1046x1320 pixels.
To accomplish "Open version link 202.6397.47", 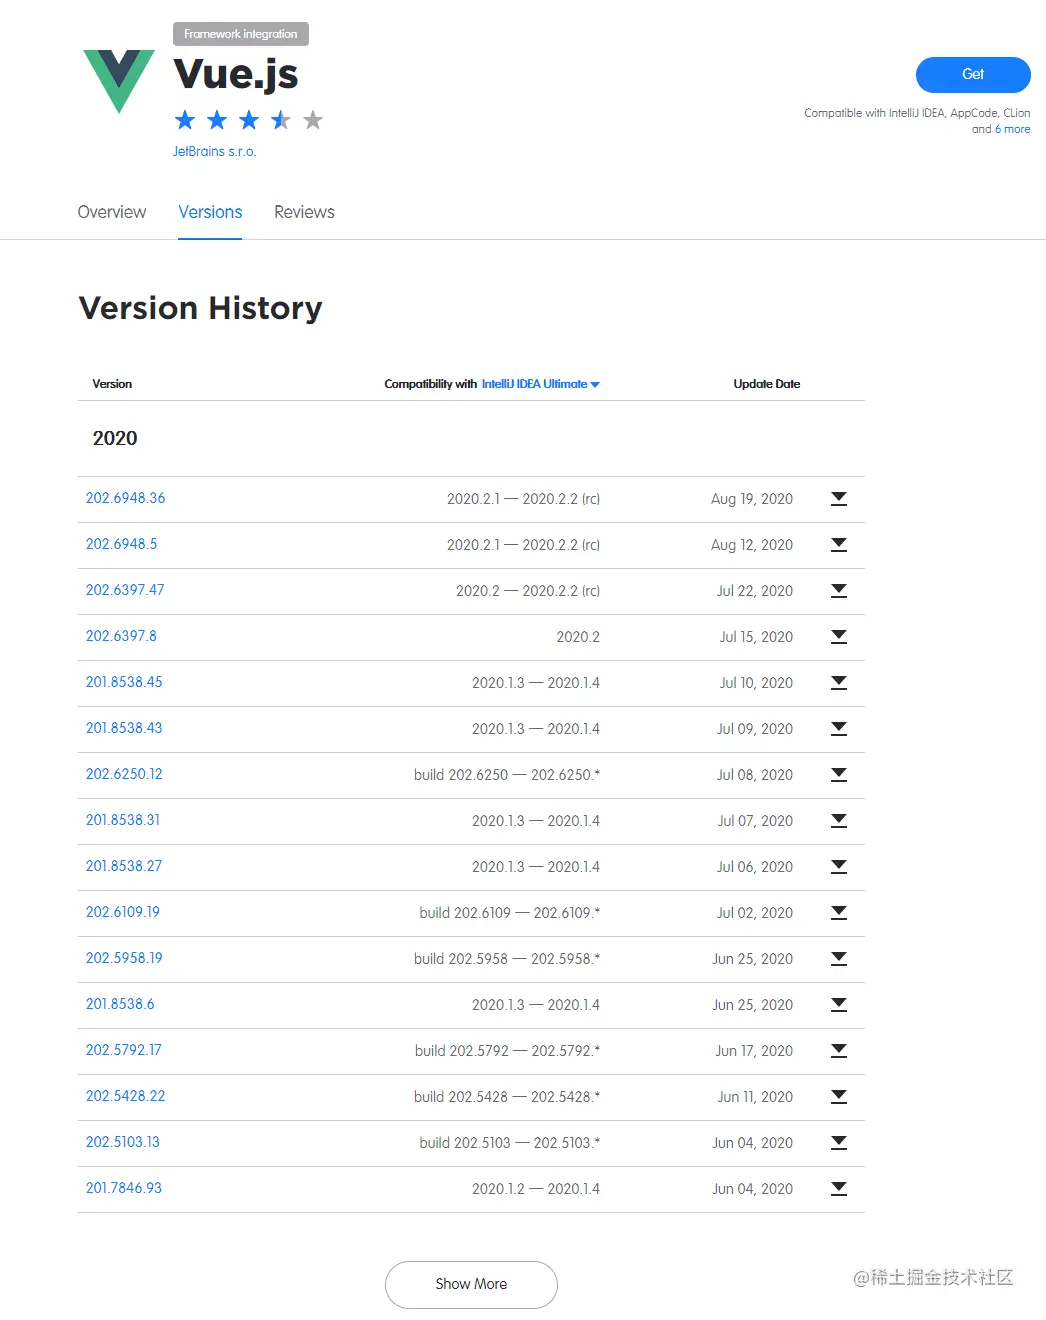I will coord(125,590).
